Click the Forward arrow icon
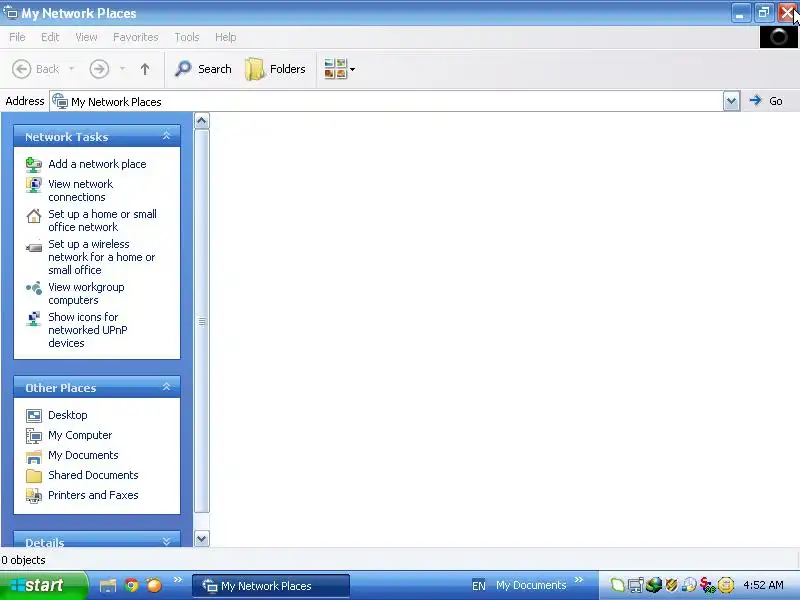This screenshot has height=600, width=800. 99,69
